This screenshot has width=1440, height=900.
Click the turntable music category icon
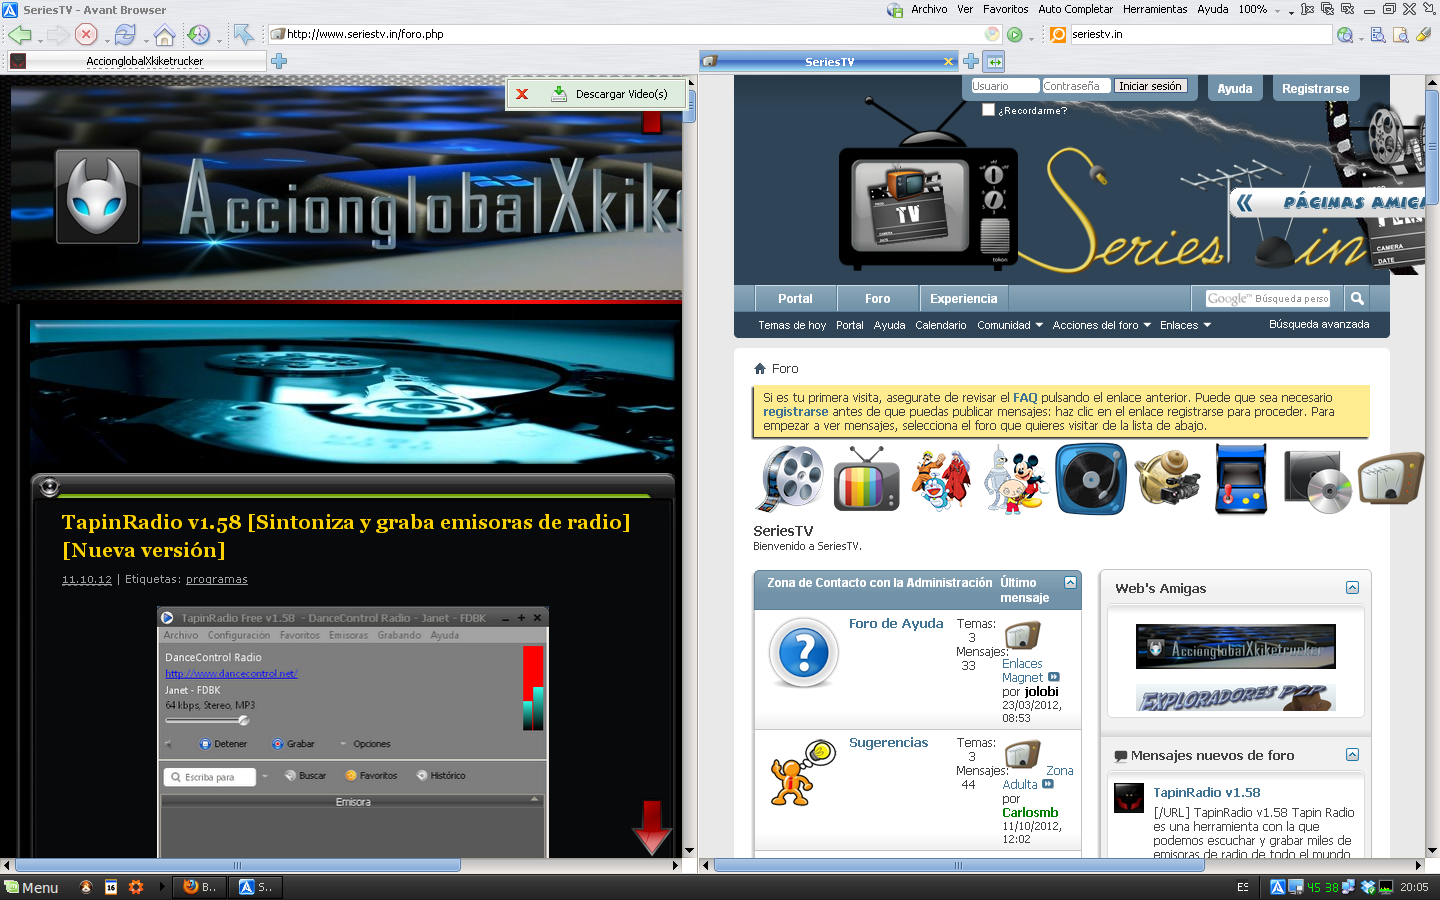coord(1090,480)
